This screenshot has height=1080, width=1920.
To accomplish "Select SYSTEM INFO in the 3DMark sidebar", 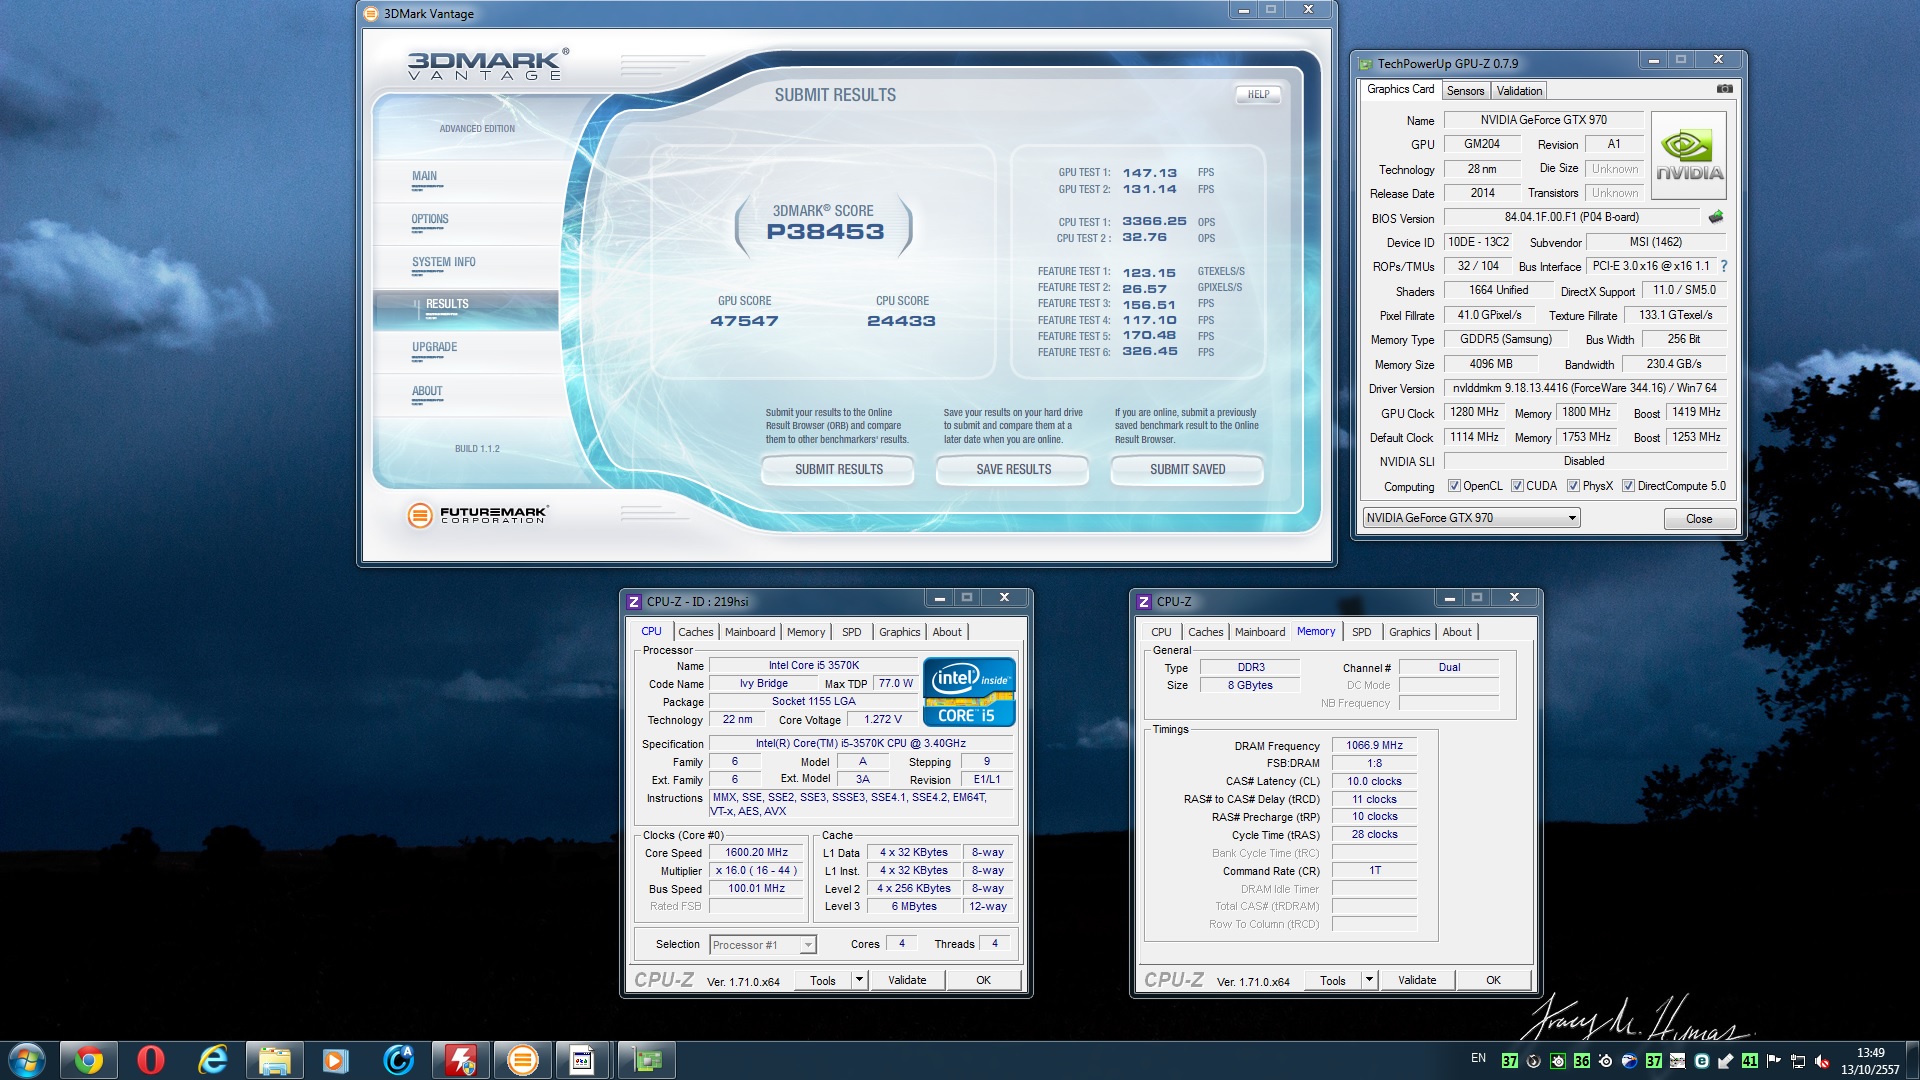I will point(443,262).
